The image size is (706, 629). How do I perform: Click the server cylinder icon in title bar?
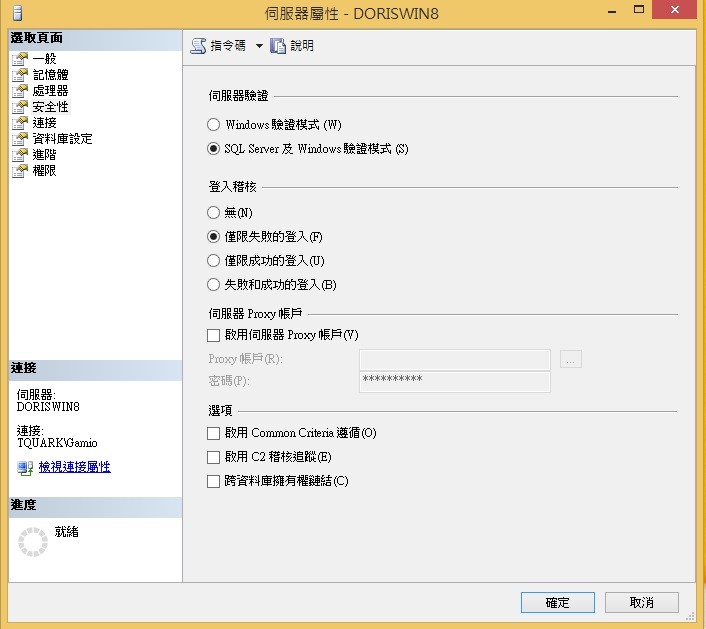tap(17, 12)
